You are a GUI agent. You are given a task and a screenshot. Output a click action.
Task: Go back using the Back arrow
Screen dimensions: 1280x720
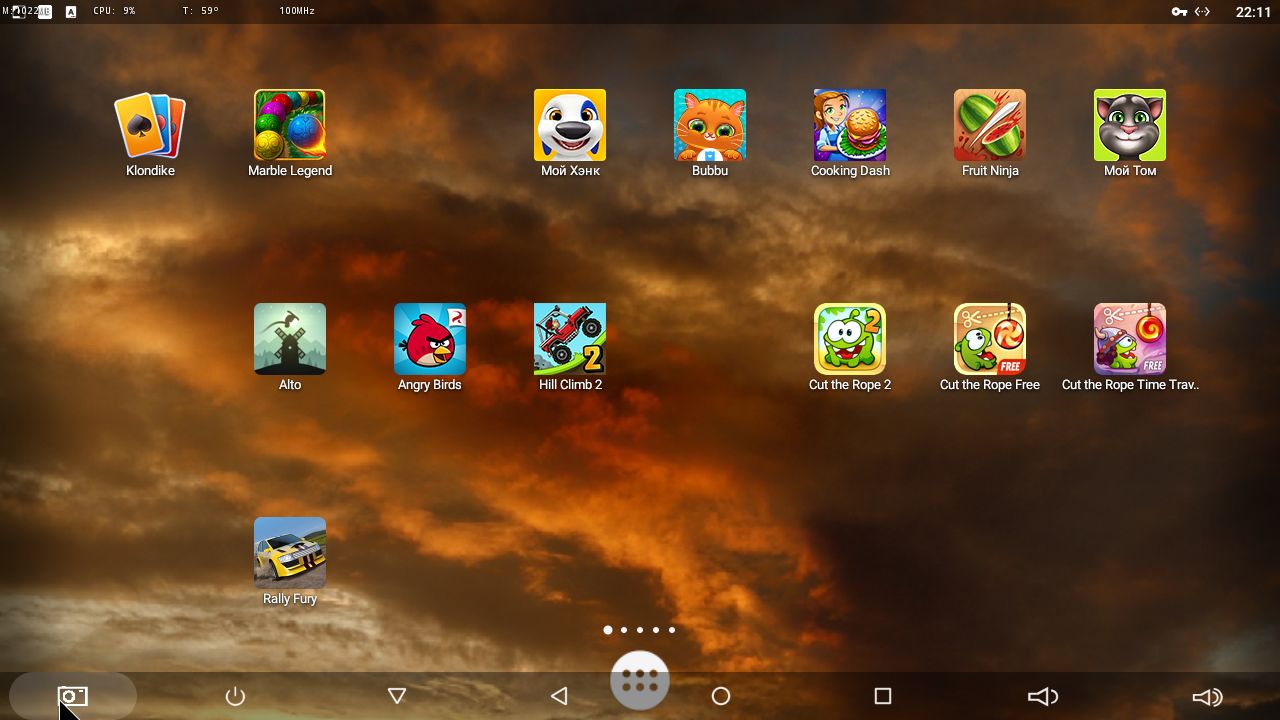[559, 696]
